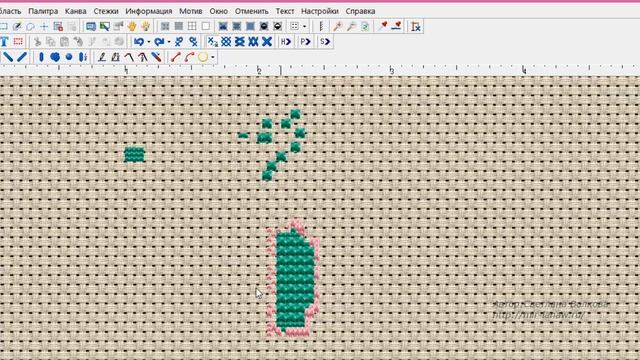Viewport: 640px width, 360px height.
Task: Select the forward-slash half stitch tool
Action: click(22, 57)
